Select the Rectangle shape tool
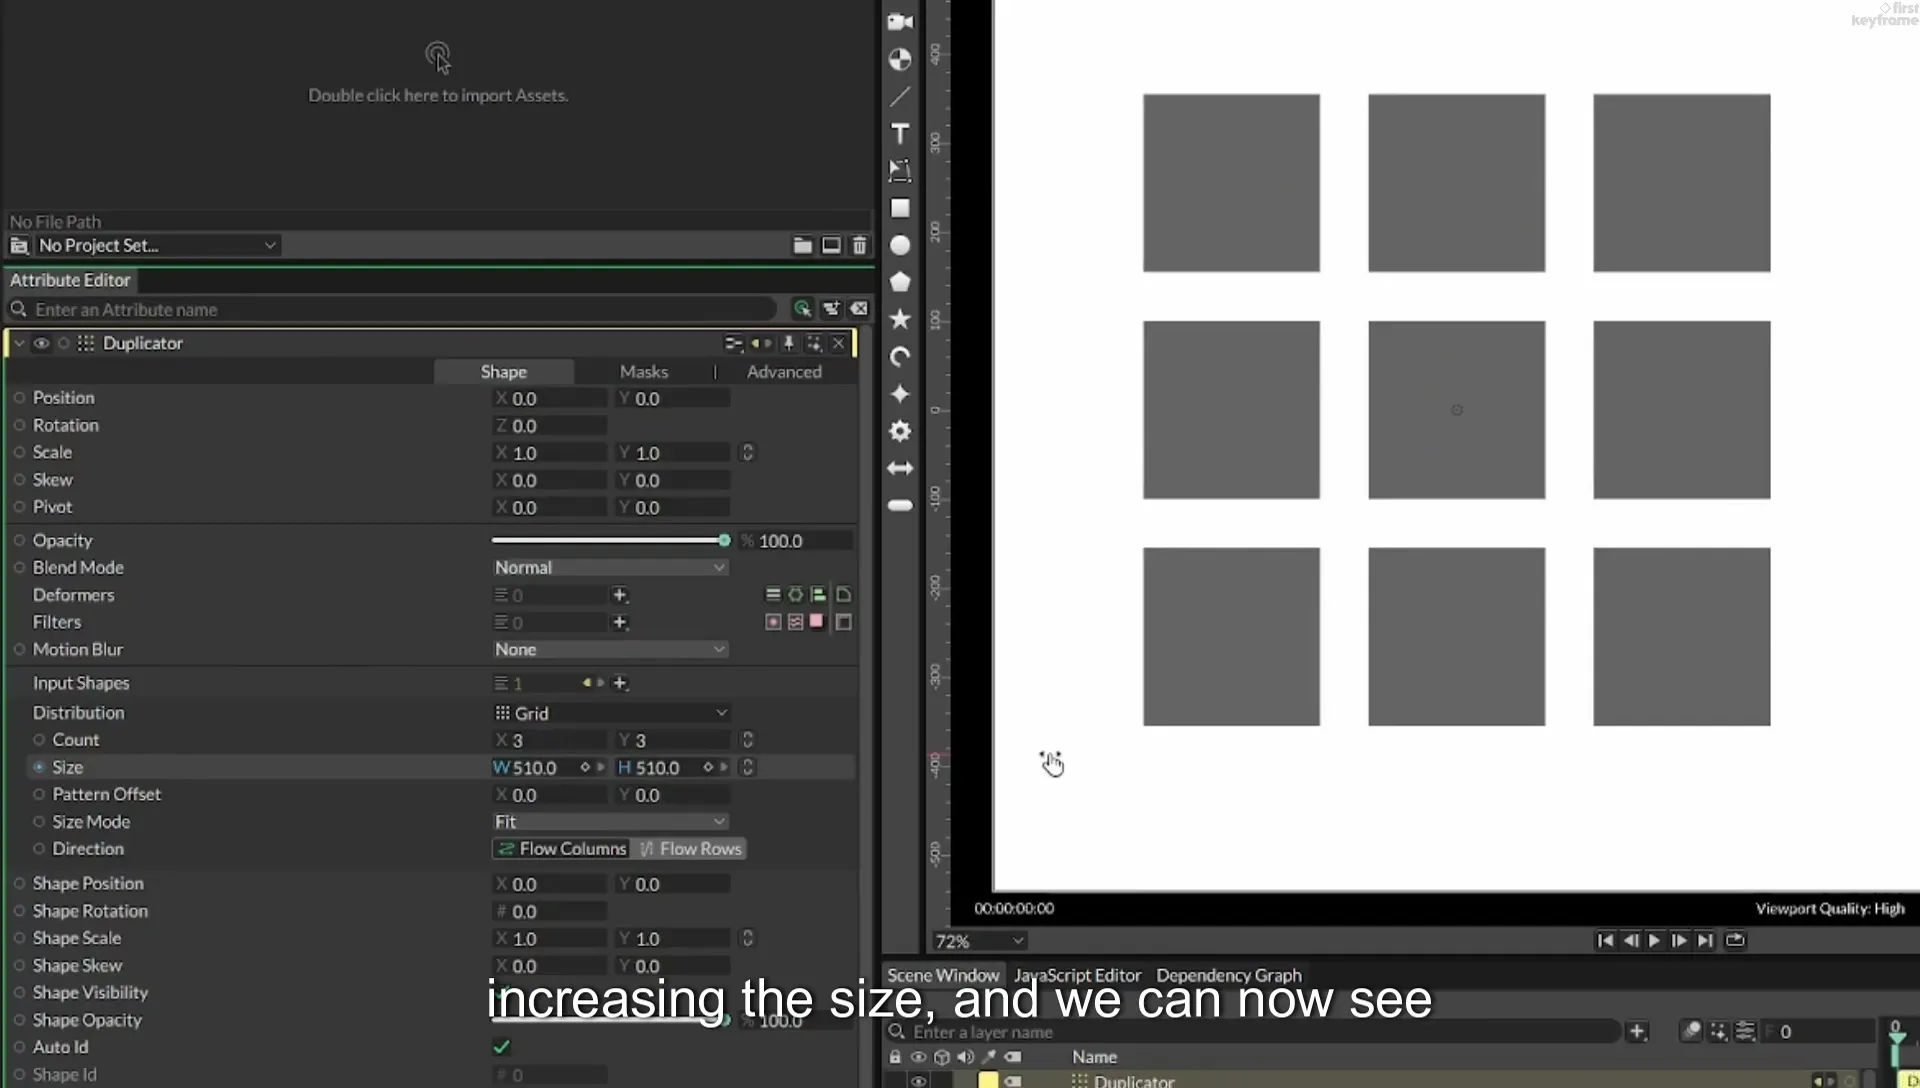Viewport: 1920px width, 1088px height. [x=900, y=208]
